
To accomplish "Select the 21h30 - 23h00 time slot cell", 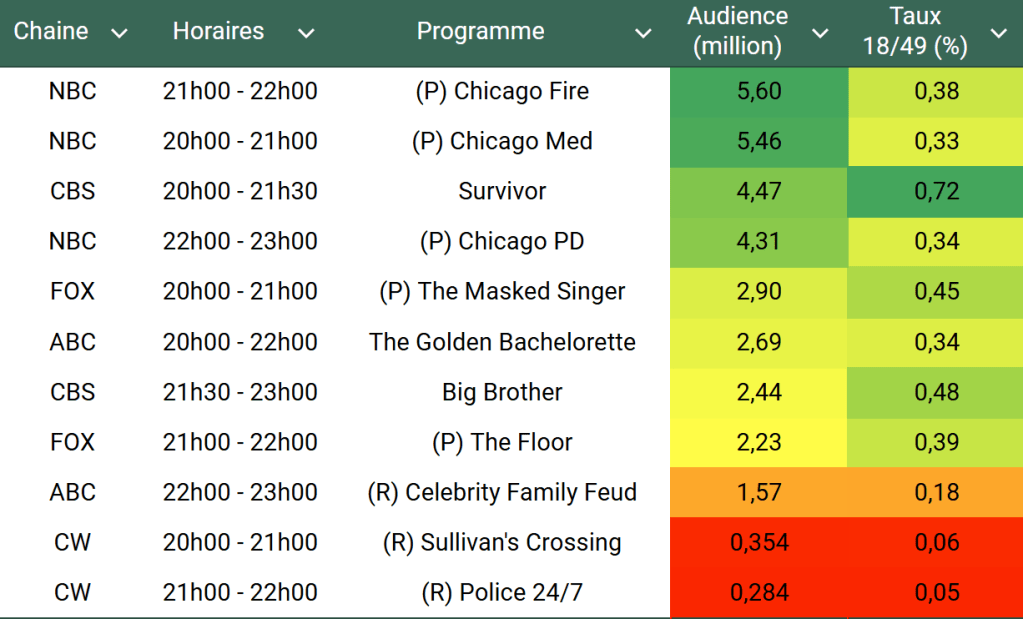I will click(x=240, y=392).
